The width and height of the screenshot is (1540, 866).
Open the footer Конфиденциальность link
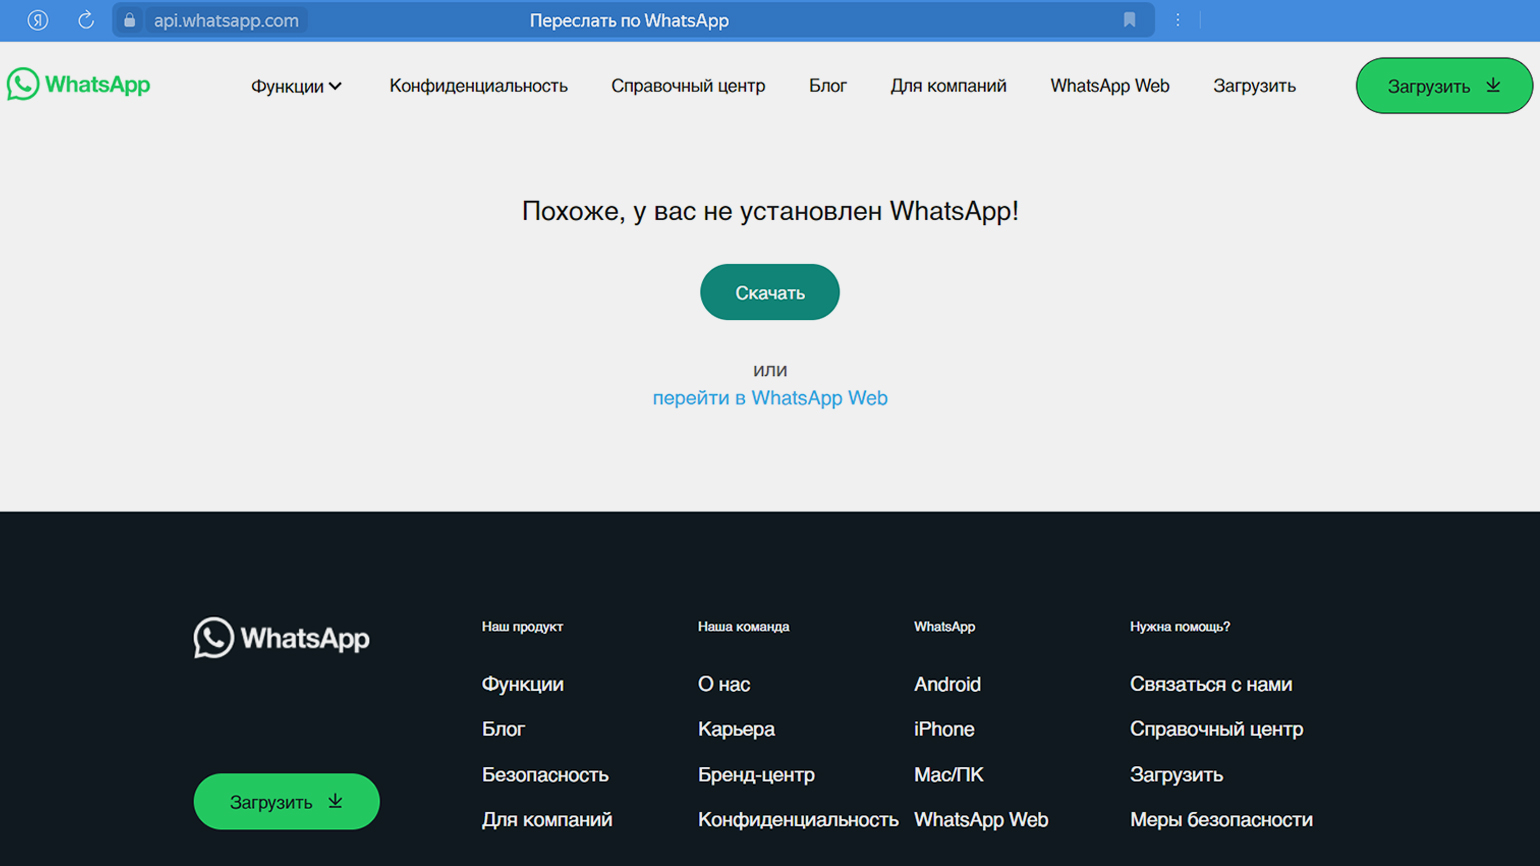[798, 819]
